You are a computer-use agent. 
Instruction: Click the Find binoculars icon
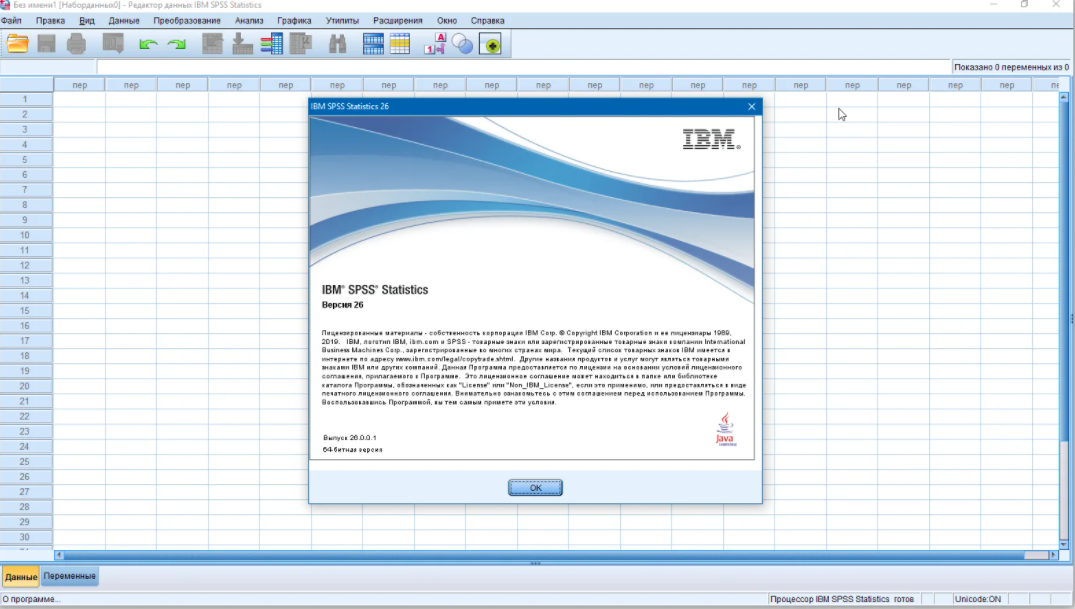coord(337,44)
